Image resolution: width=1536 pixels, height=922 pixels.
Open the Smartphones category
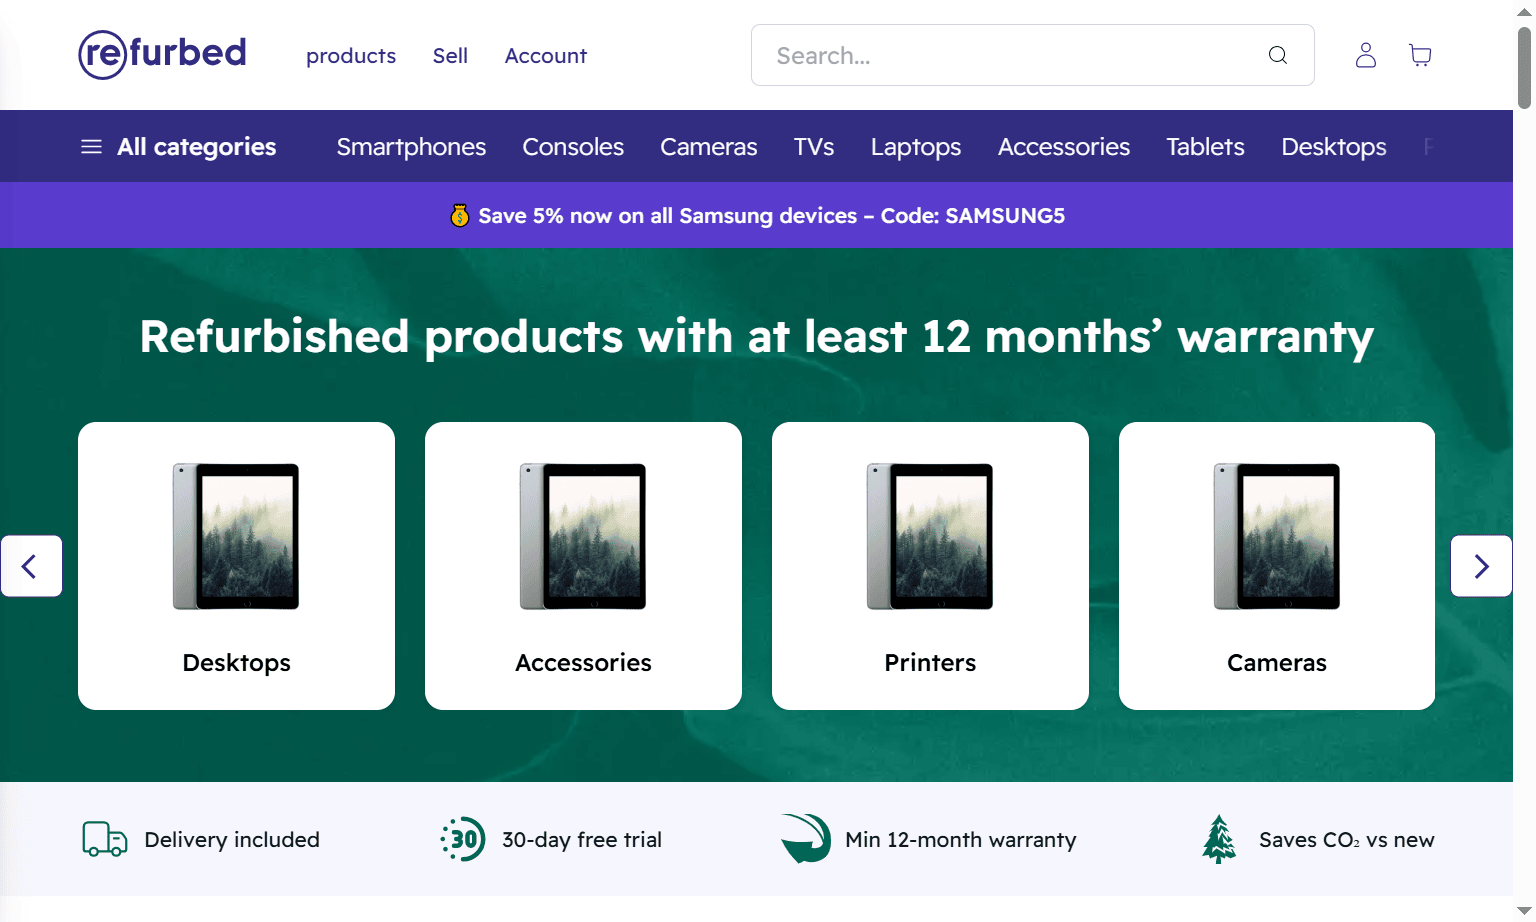411,147
